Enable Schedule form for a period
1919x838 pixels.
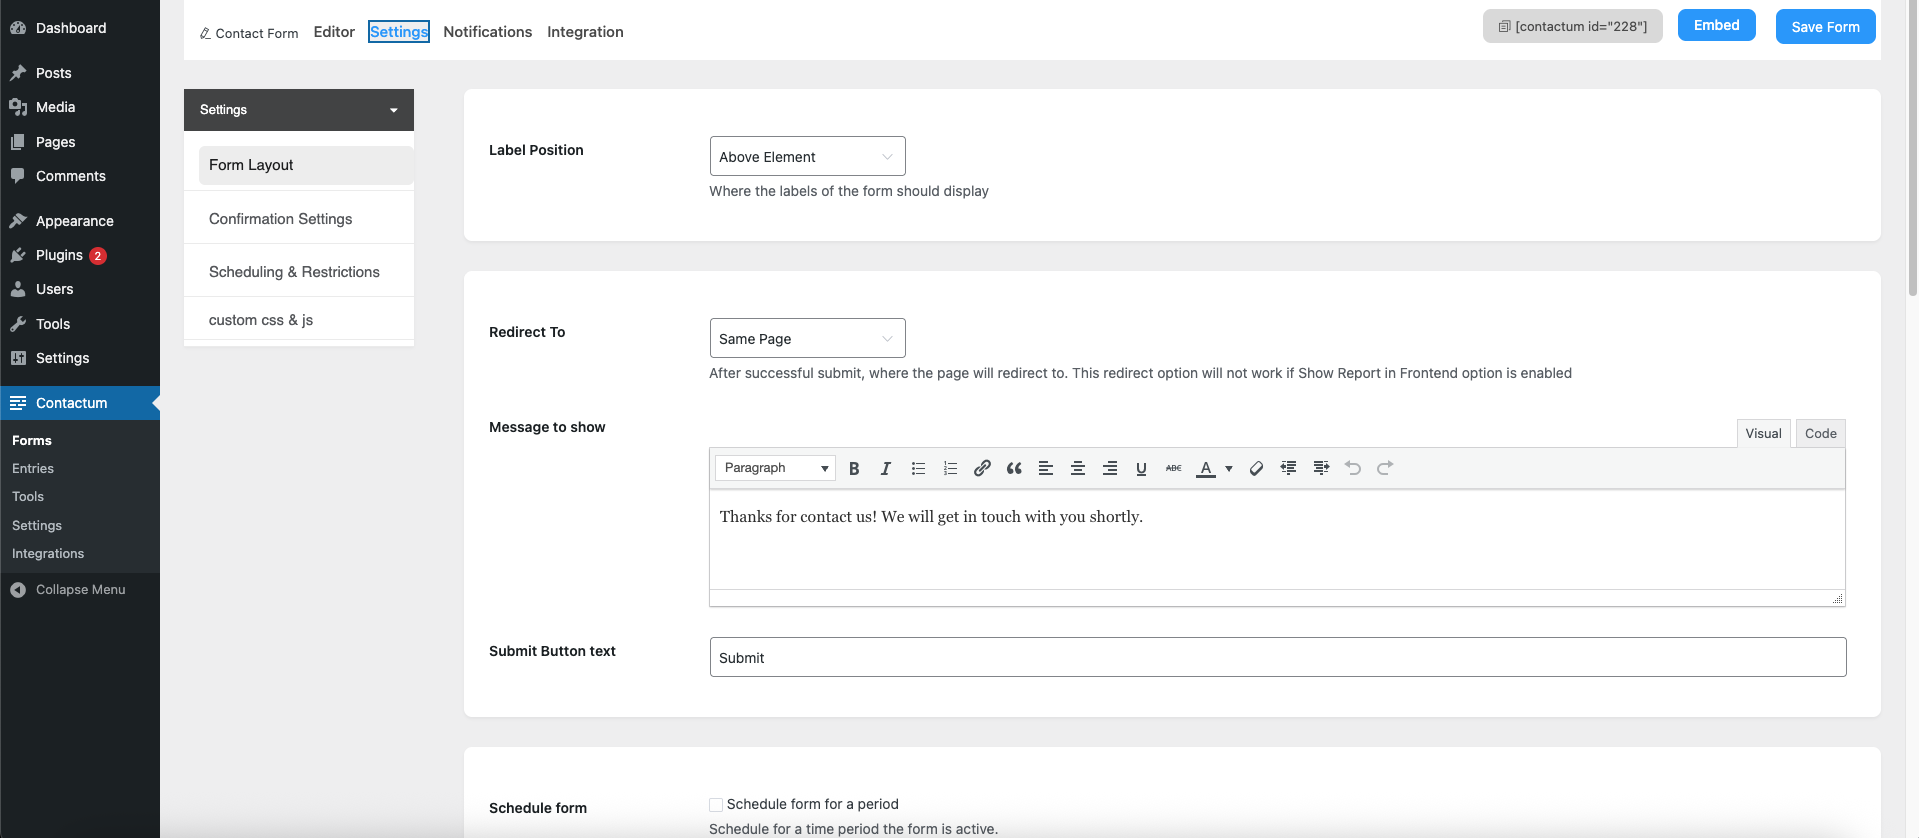716,805
